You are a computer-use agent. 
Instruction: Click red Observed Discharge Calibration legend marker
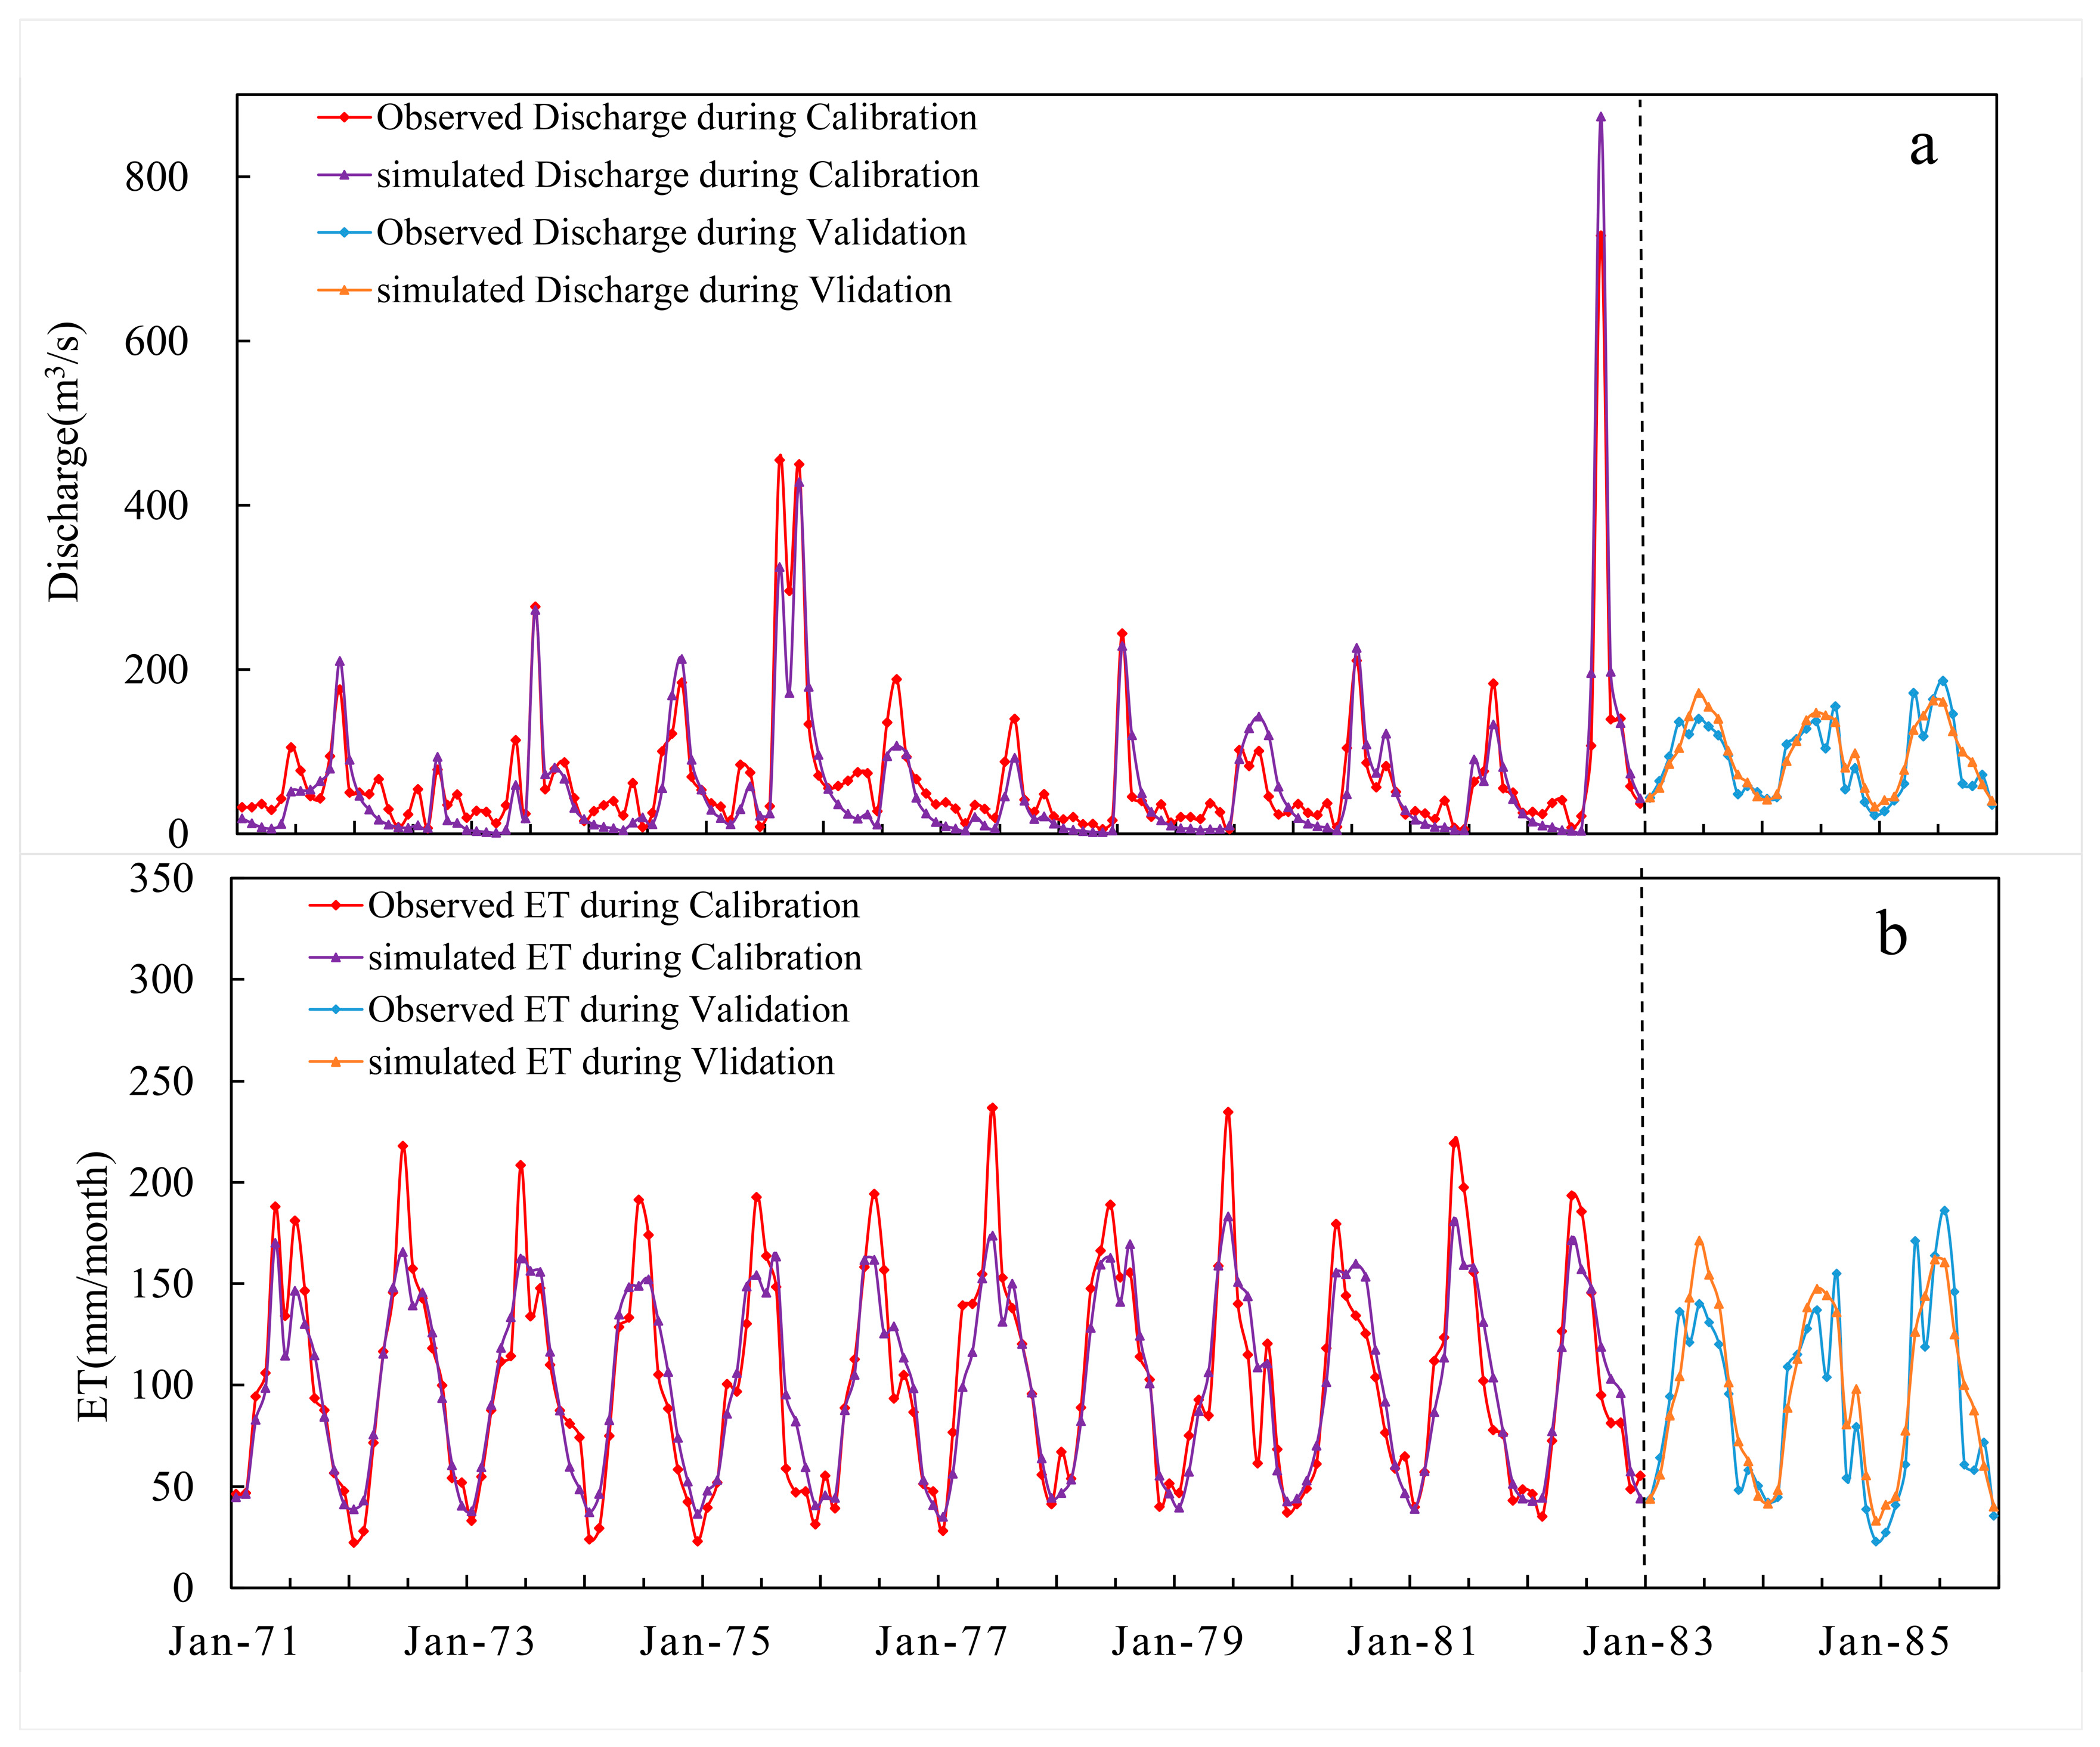click(344, 118)
